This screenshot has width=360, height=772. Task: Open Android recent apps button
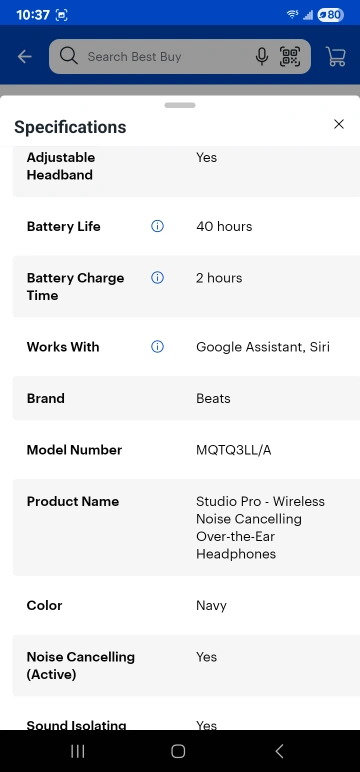click(78, 751)
